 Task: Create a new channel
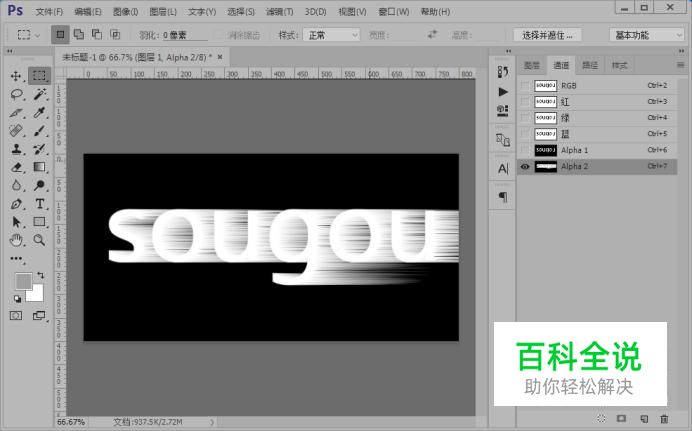point(644,419)
